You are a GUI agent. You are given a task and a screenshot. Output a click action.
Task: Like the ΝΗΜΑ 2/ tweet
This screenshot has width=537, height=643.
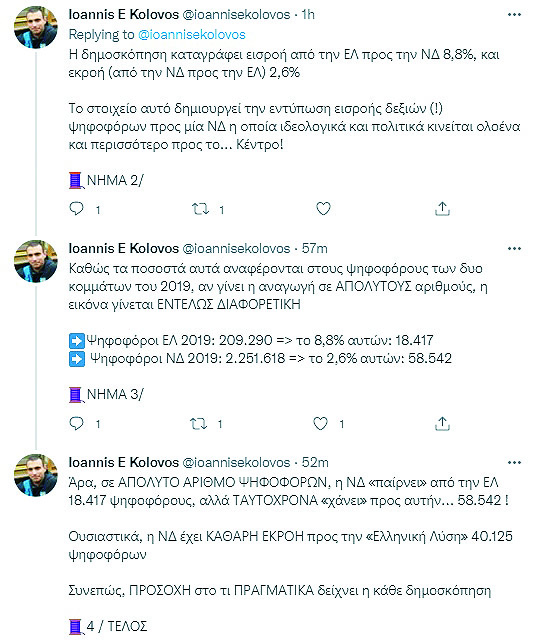coord(323,209)
